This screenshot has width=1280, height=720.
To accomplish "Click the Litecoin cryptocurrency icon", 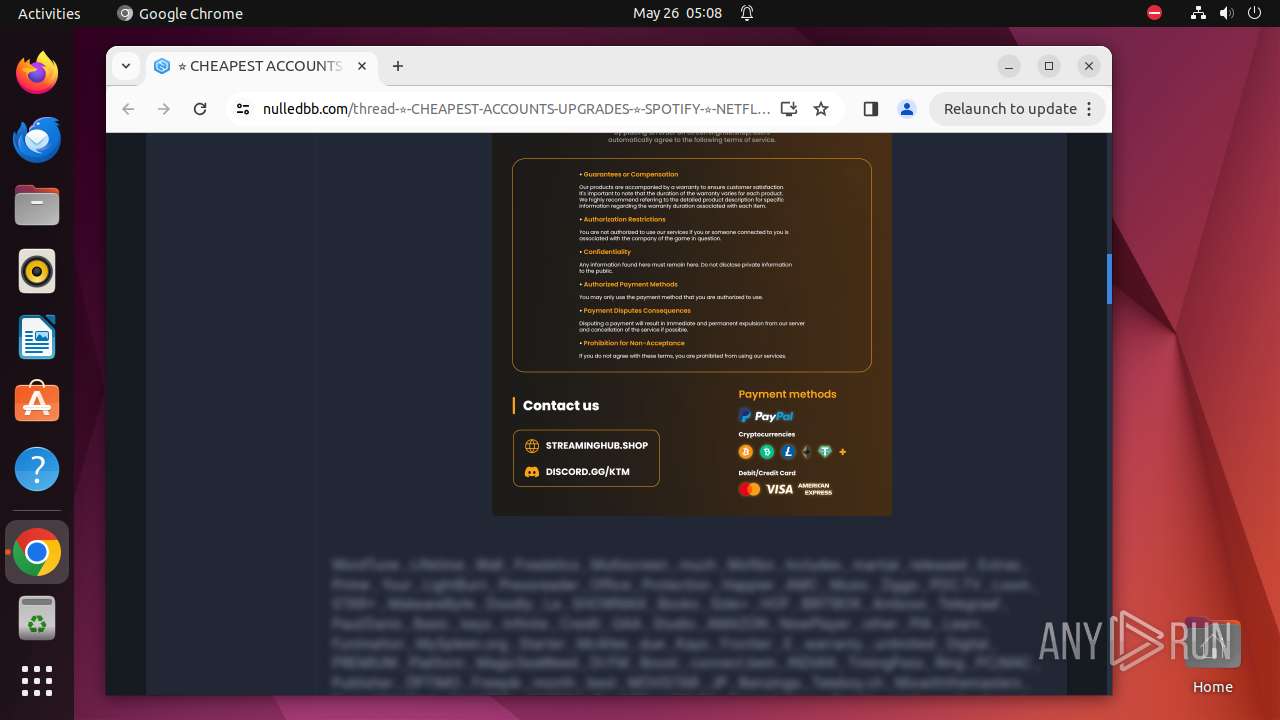I will [787, 452].
